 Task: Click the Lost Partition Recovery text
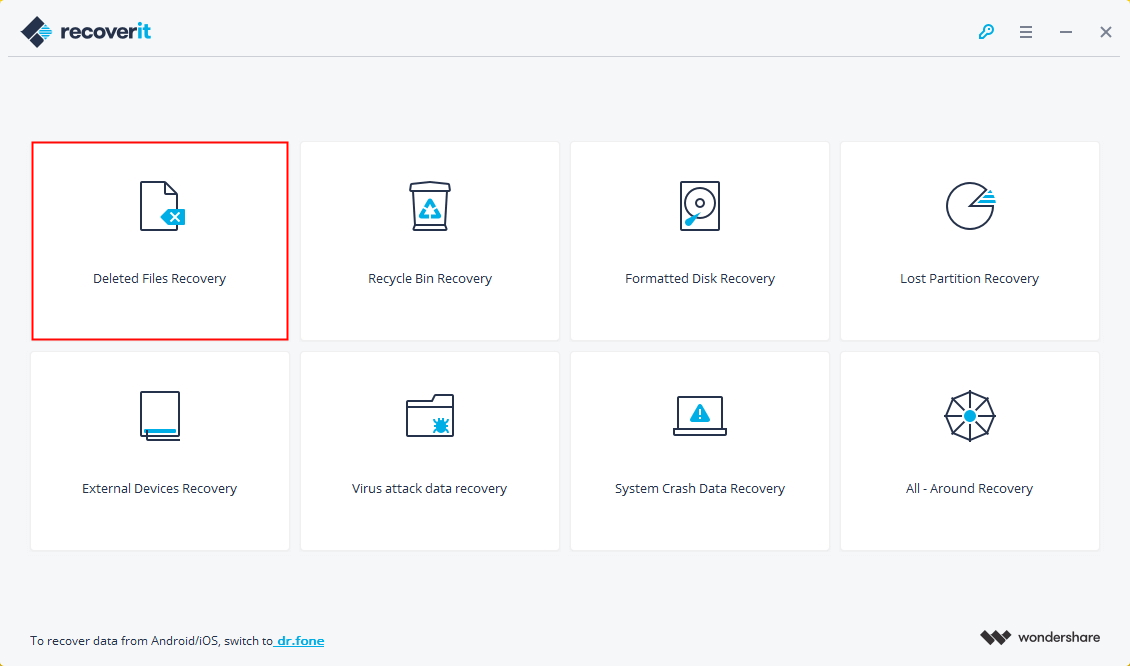pyautogui.click(x=969, y=278)
